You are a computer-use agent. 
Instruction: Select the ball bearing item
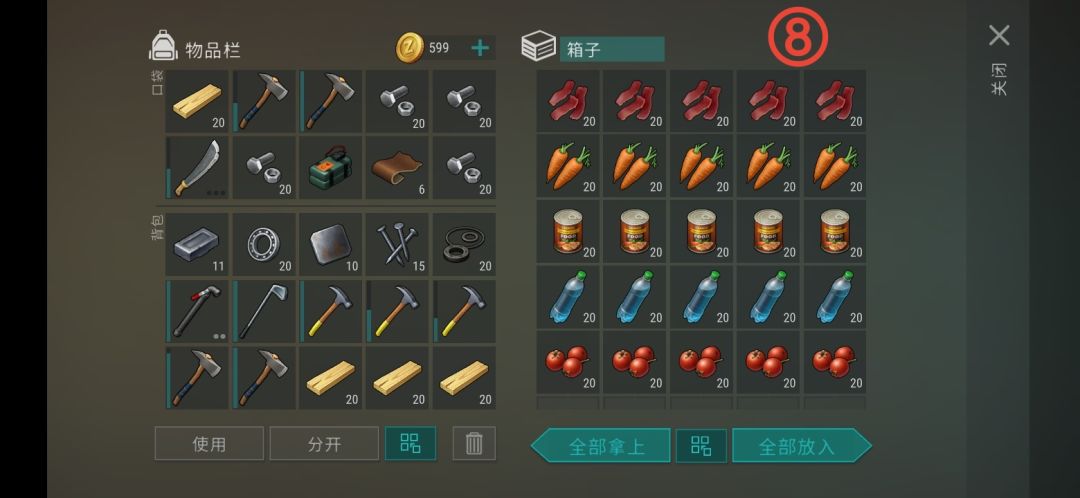point(264,245)
